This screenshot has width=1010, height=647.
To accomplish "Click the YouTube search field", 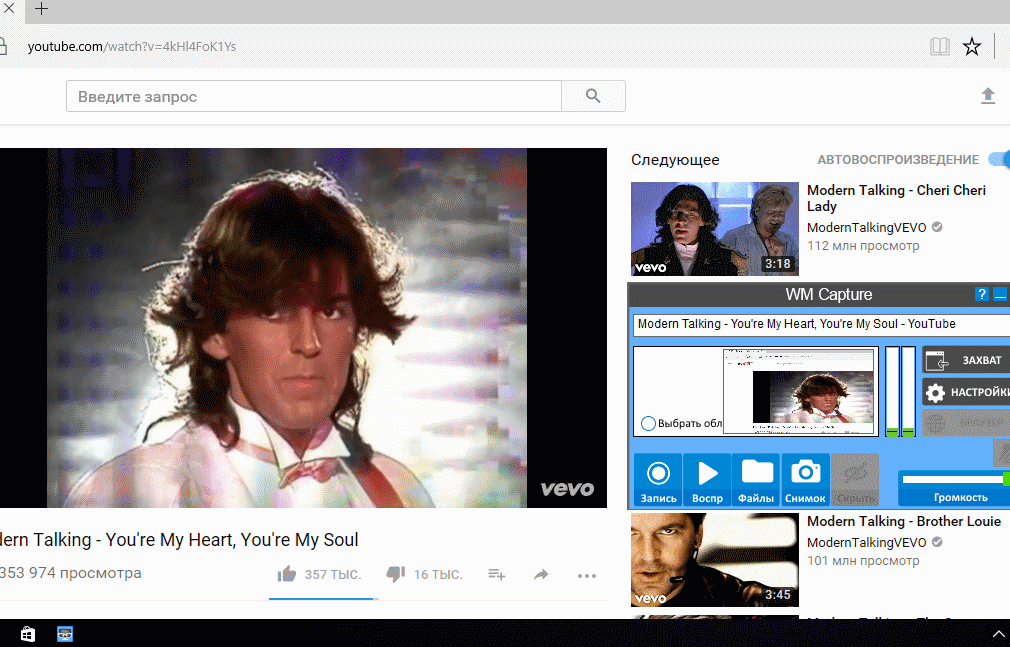I will (x=314, y=97).
